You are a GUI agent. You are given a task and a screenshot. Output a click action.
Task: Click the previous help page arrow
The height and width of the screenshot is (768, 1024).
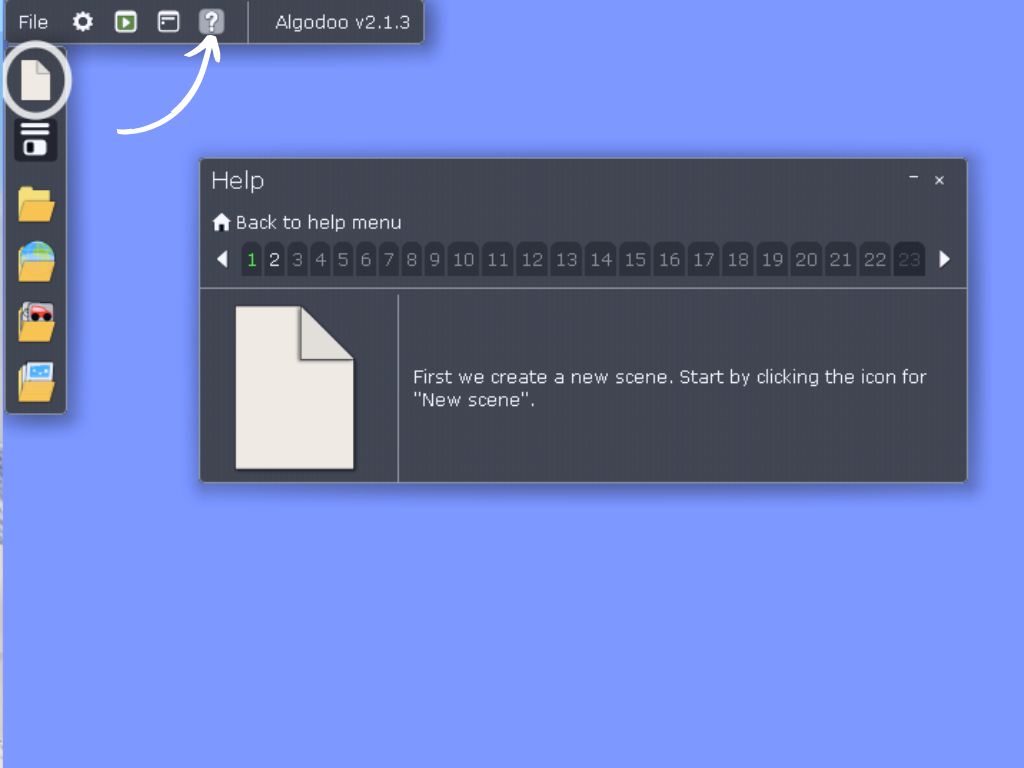coord(222,259)
